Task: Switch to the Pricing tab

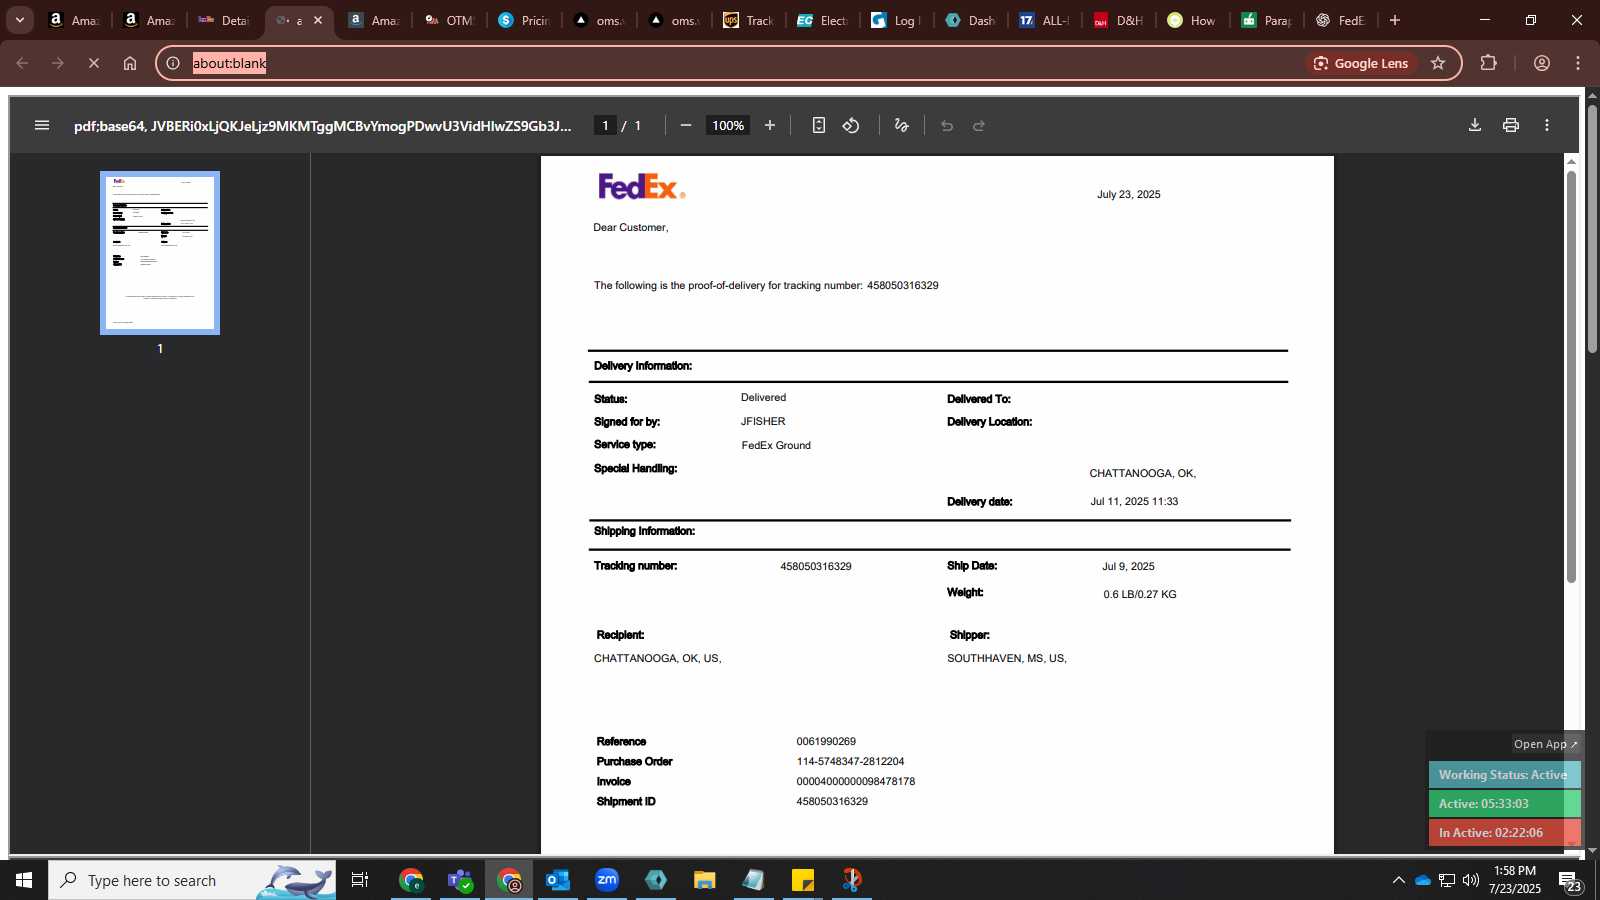Action: tap(524, 20)
